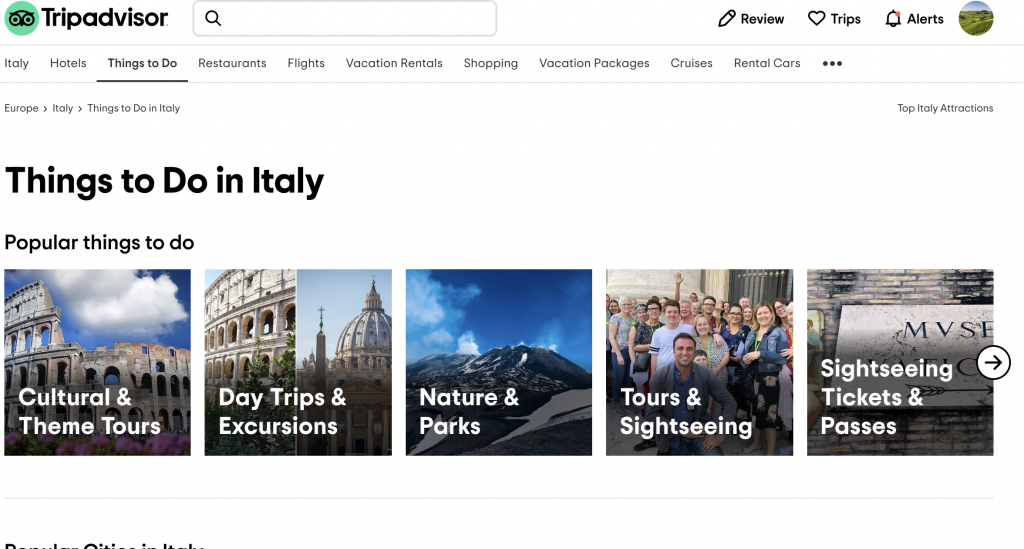The height and width of the screenshot is (549, 1024).
Task: Click the search magnifier icon
Action: (213, 19)
